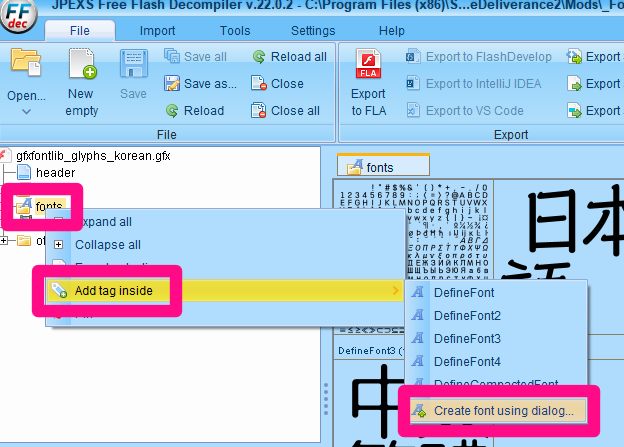This screenshot has width=624, height=447.
Task: Click the fonts preview tab
Action: point(383,167)
